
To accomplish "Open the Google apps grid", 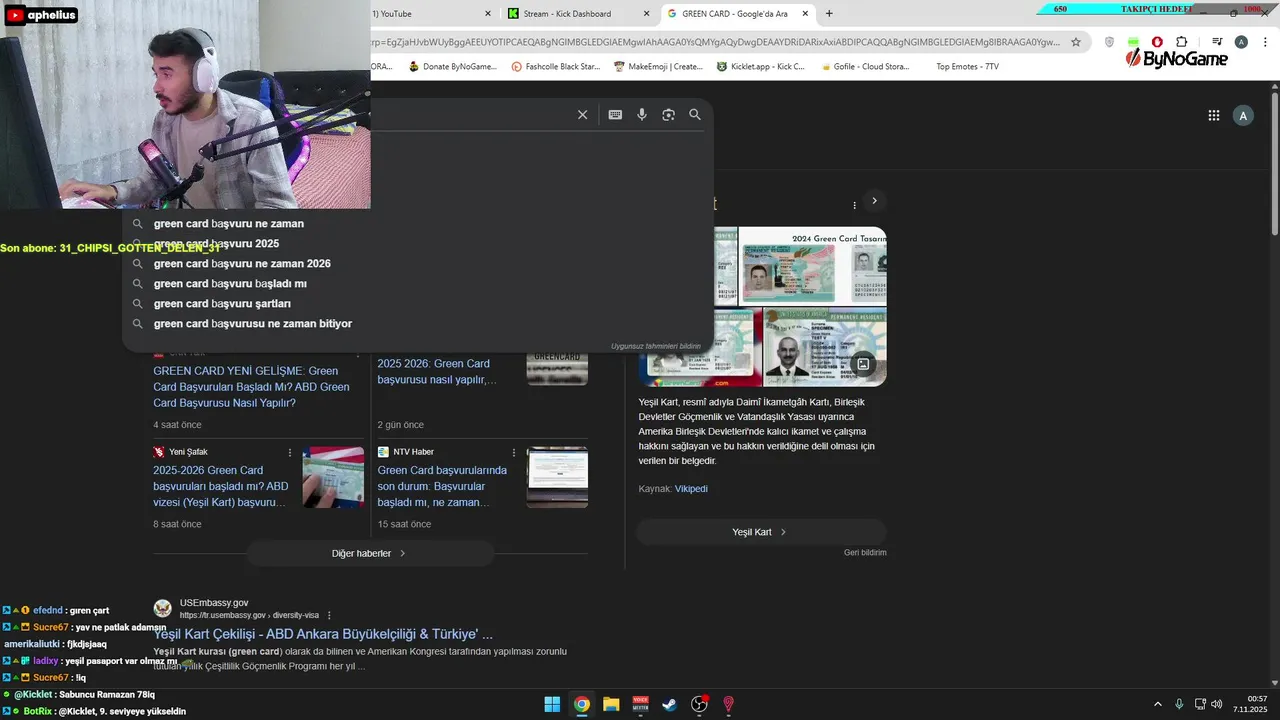I will pyautogui.click(x=1214, y=116).
